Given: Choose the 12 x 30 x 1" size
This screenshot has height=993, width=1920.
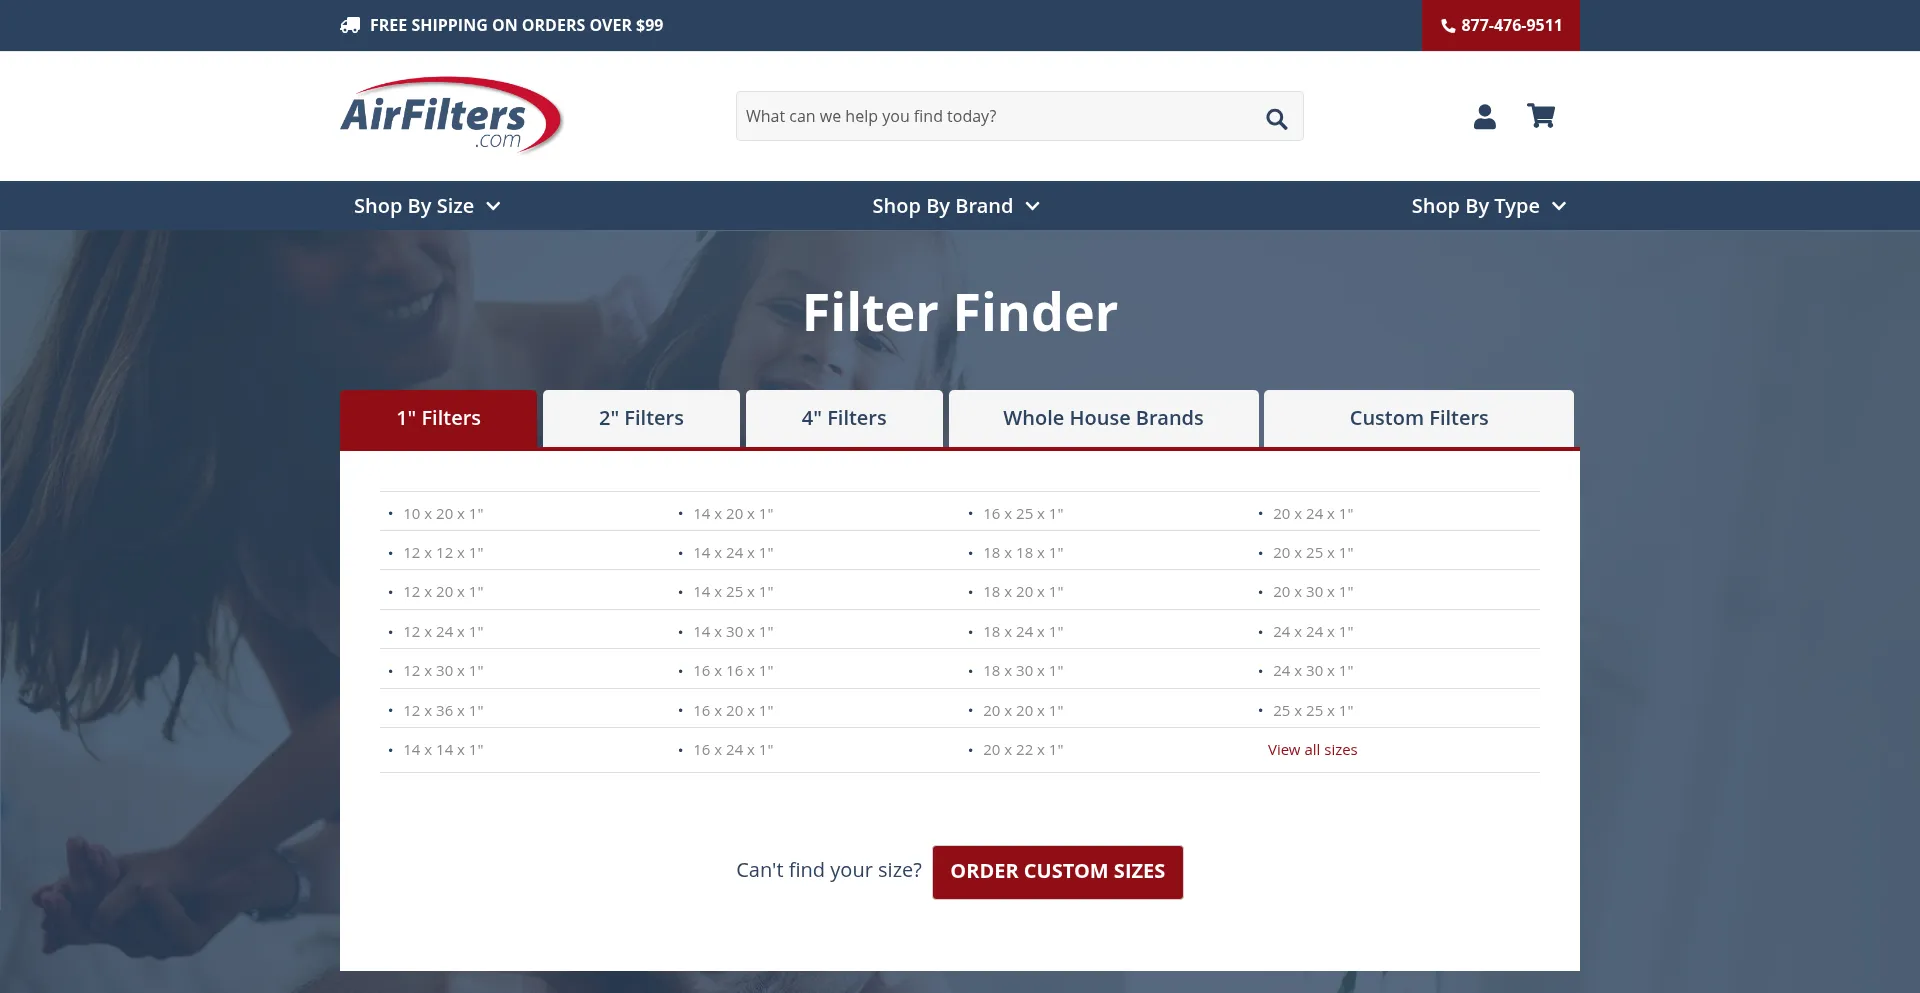Looking at the screenshot, I should pyautogui.click(x=443, y=671).
